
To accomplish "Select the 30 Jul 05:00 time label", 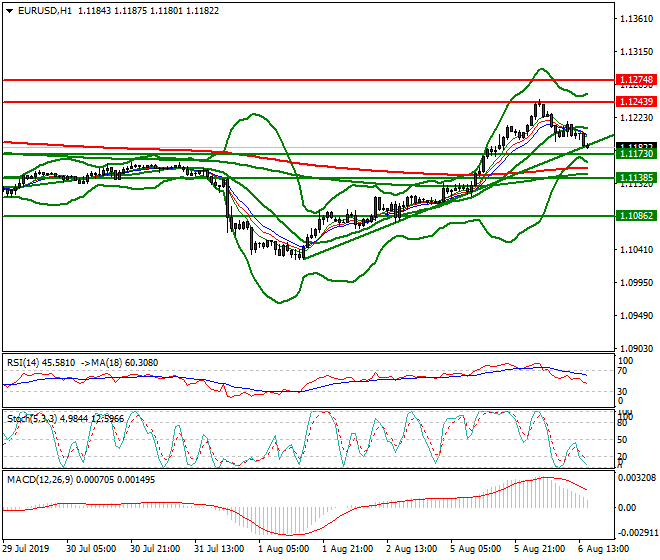I will tap(91, 549).
